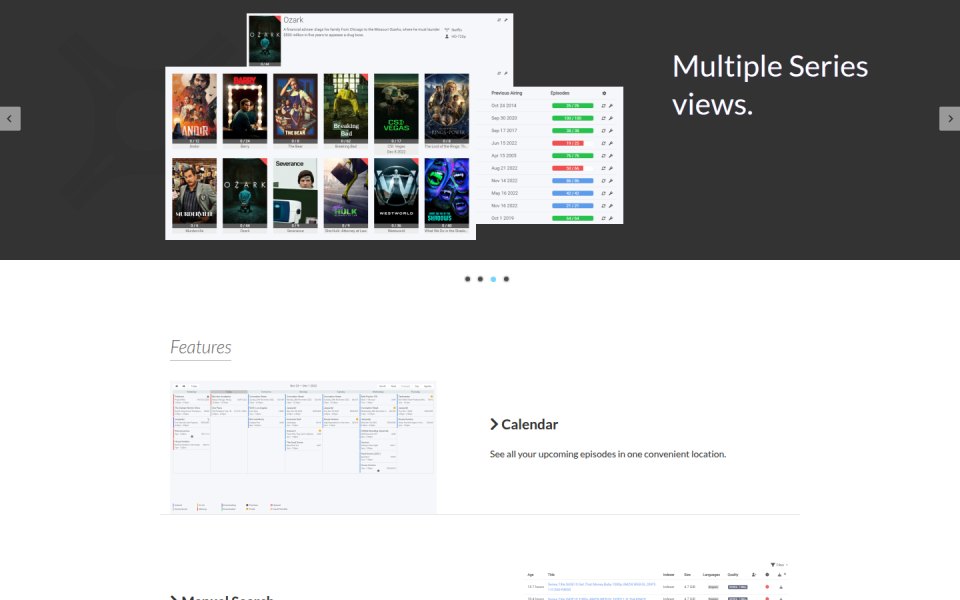Click refresh icon on the May 16 2022 row

pyautogui.click(x=604, y=193)
